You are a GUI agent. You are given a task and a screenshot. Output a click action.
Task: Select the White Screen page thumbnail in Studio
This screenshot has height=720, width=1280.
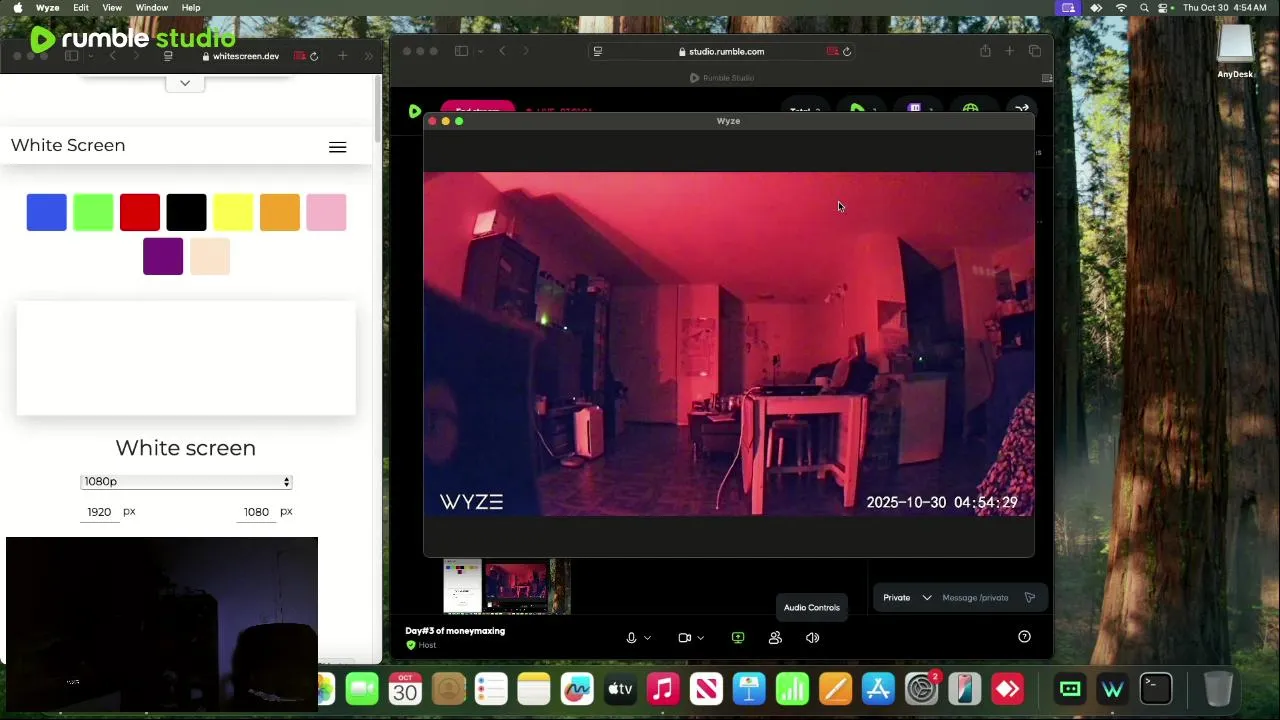(x=462, y=586)
